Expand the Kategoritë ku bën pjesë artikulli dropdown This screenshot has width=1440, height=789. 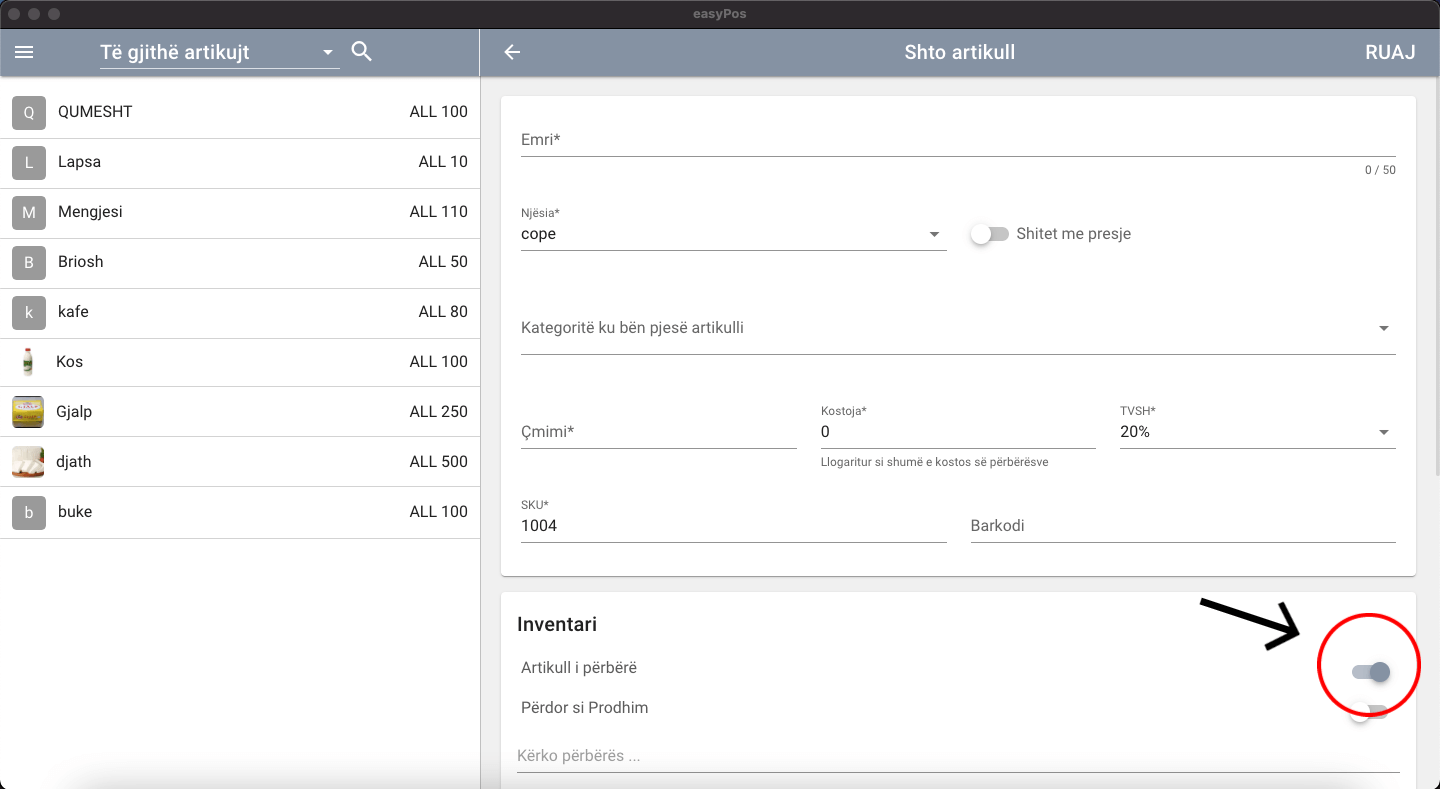pyautogui.click(x=957, y=328)
